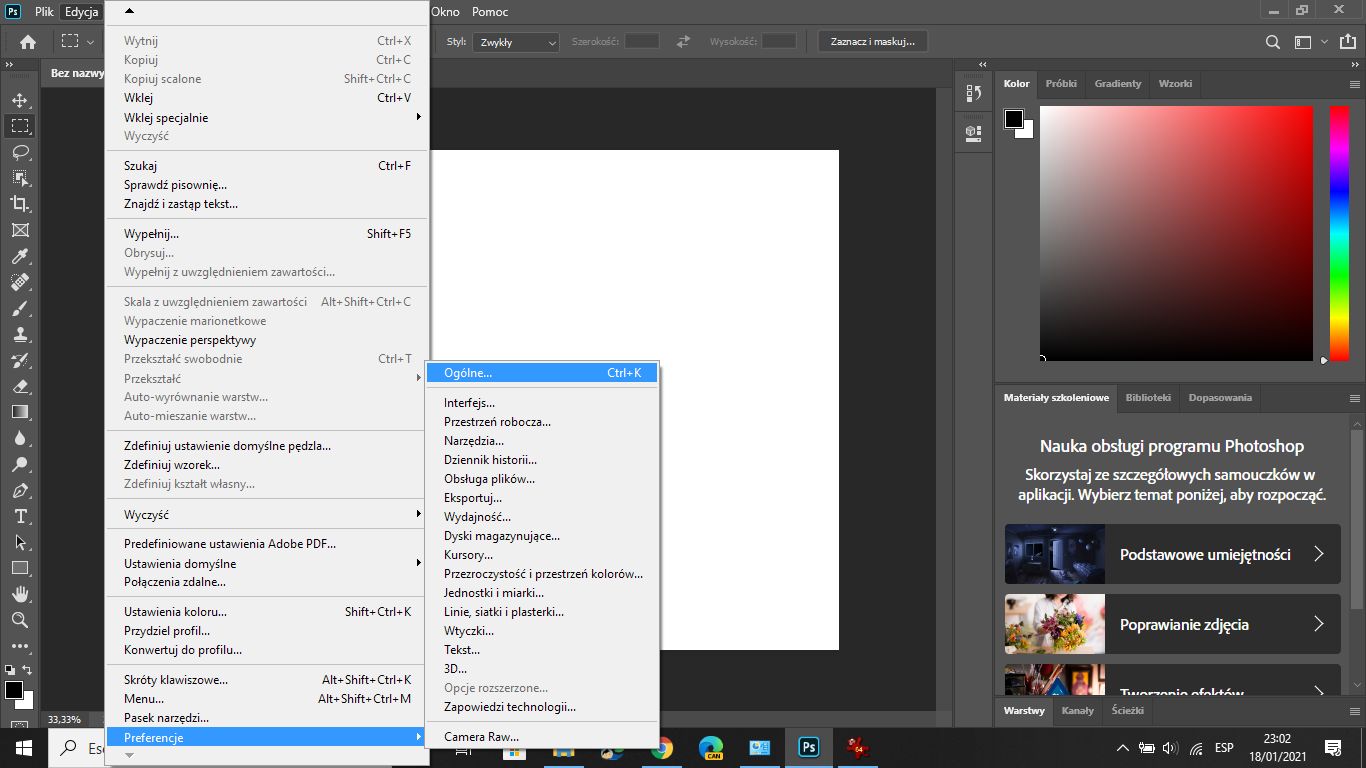This screenshot has width=1366, height=768.
Task: Select the Crop tool
Action: pos(19,204)
